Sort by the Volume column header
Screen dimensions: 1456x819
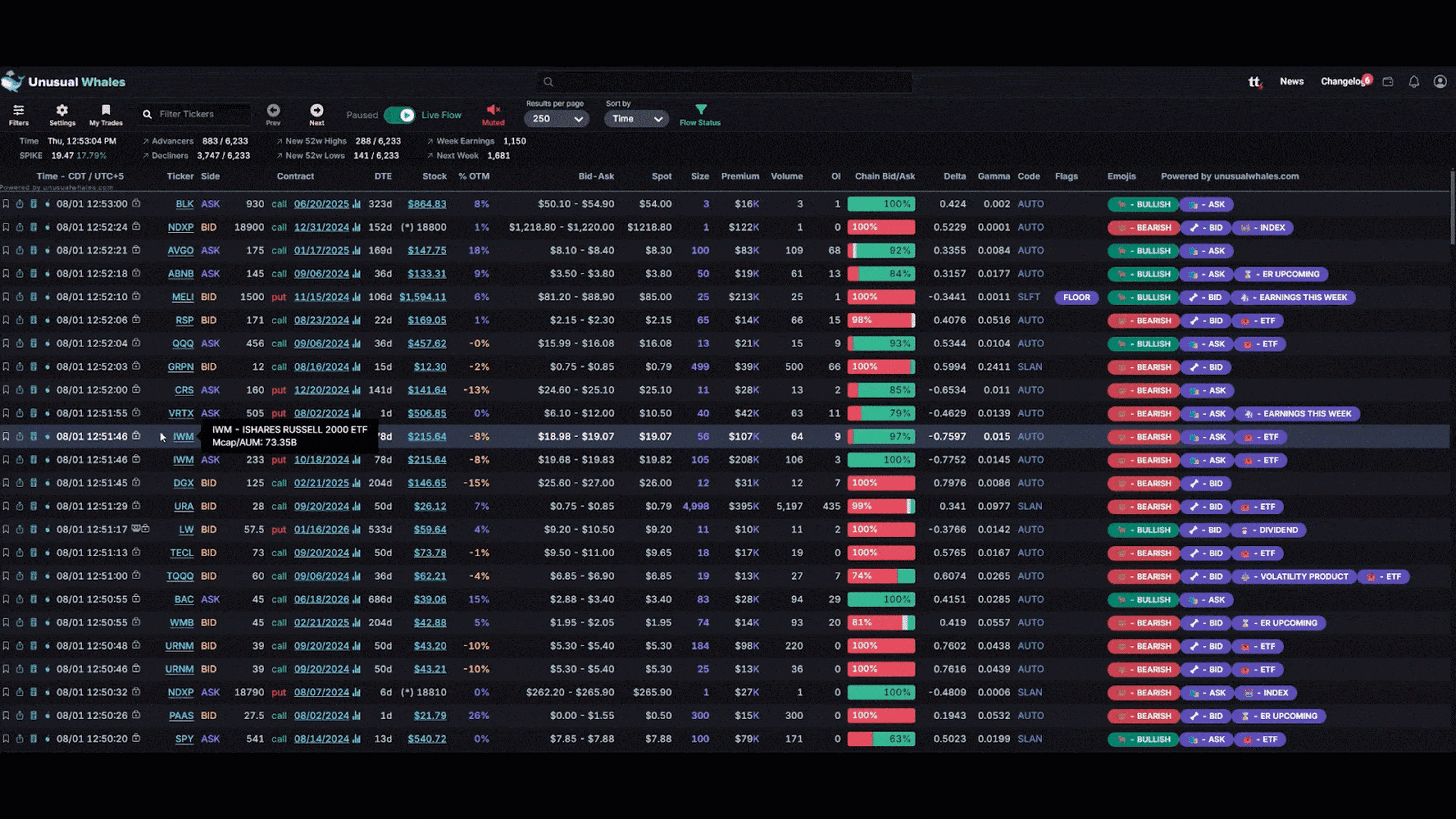click(787, 176)
